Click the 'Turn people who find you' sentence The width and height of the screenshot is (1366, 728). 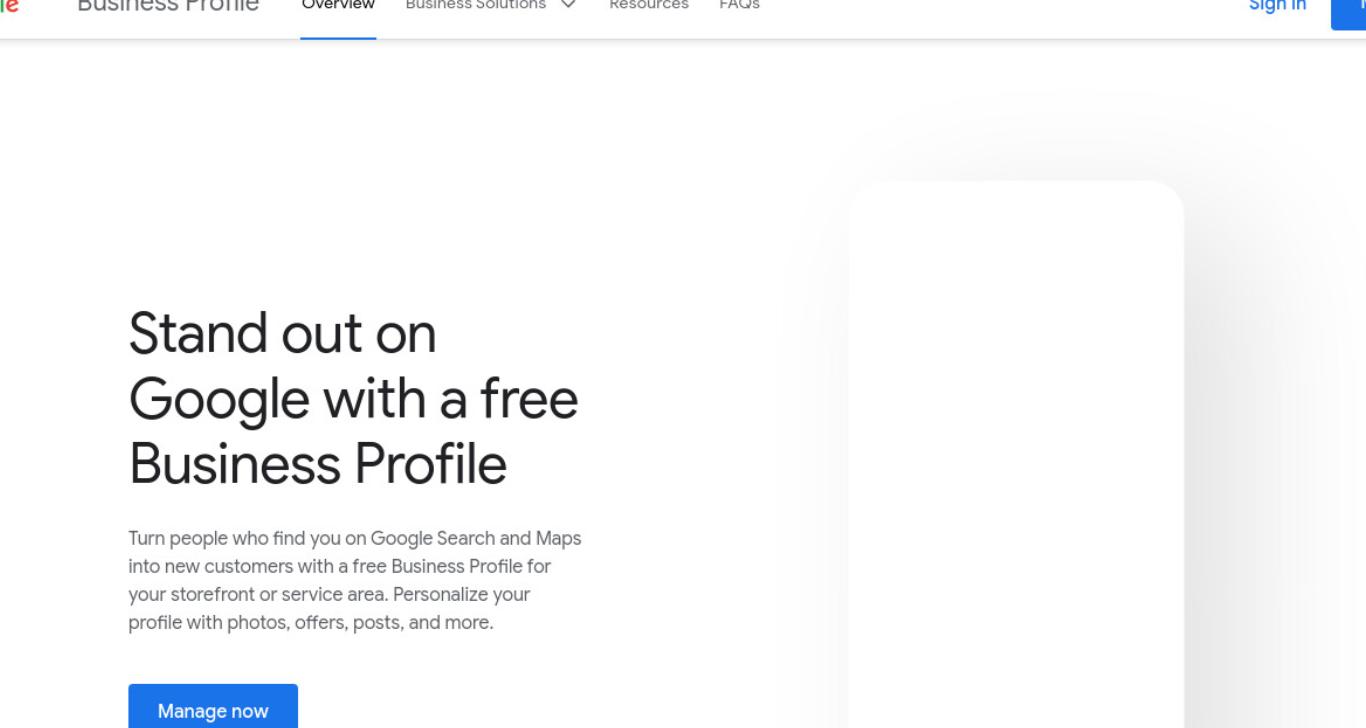click(355, 538)
